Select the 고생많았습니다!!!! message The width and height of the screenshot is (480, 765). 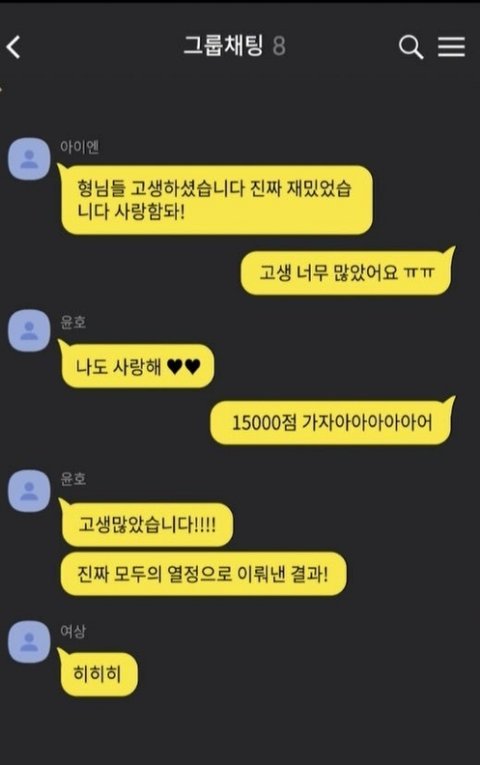[145, 525]
